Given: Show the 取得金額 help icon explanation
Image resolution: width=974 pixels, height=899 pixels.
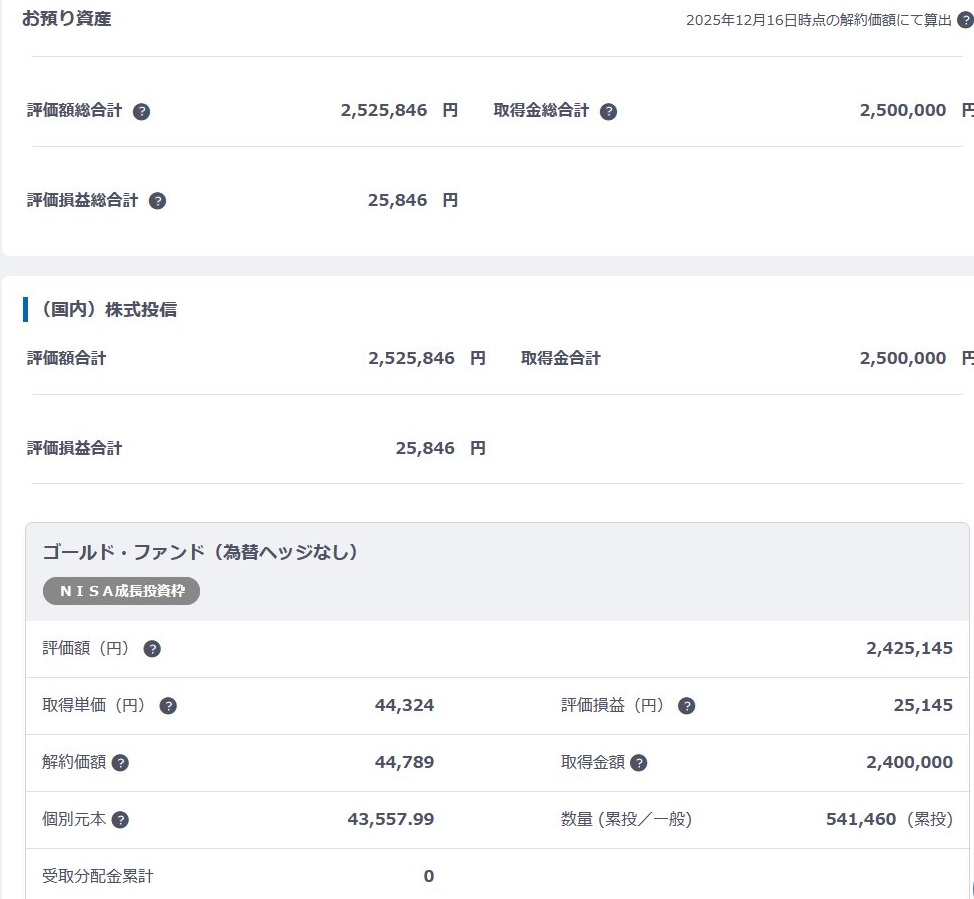Looking at the screenshot, I should tap(638, 763).
